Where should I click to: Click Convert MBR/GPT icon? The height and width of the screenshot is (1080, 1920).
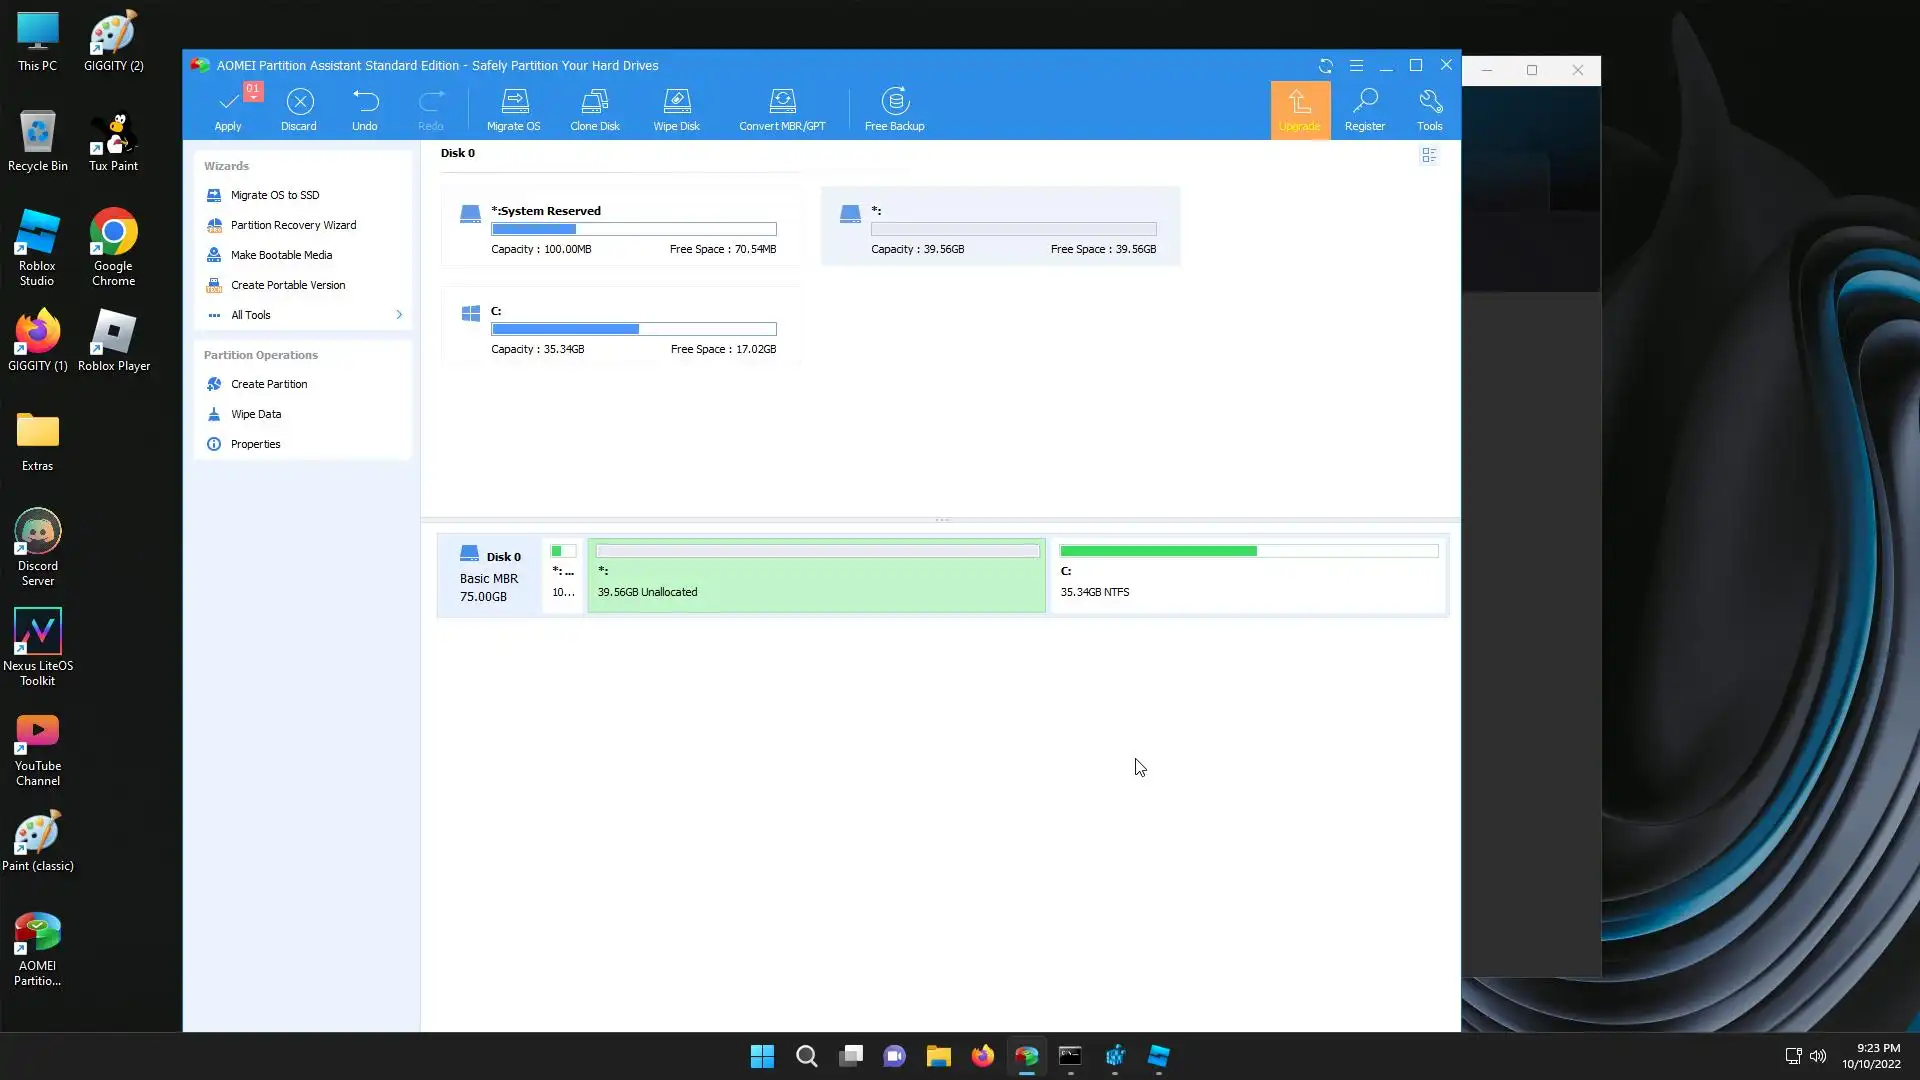point(782,103)
